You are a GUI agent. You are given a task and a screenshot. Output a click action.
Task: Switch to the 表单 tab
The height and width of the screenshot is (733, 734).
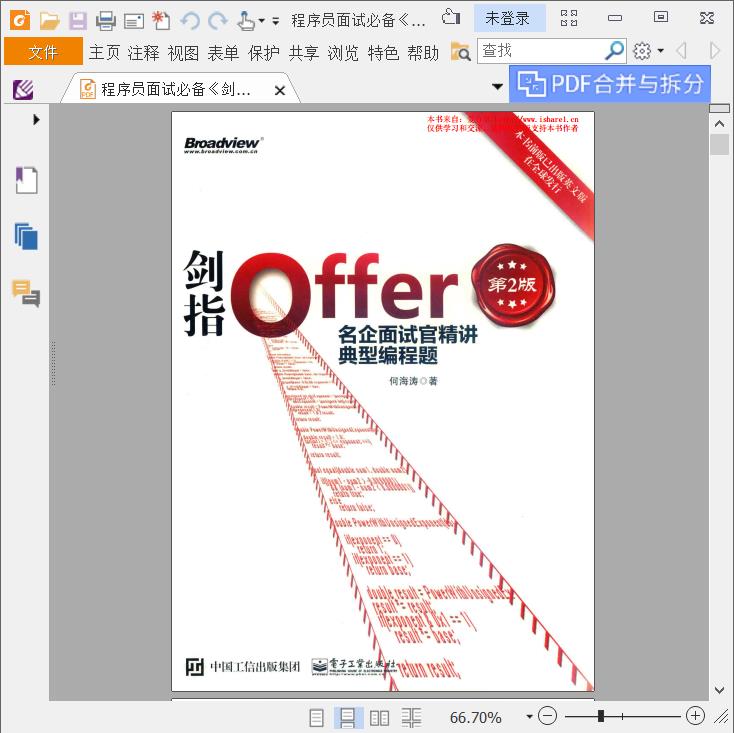223,52
